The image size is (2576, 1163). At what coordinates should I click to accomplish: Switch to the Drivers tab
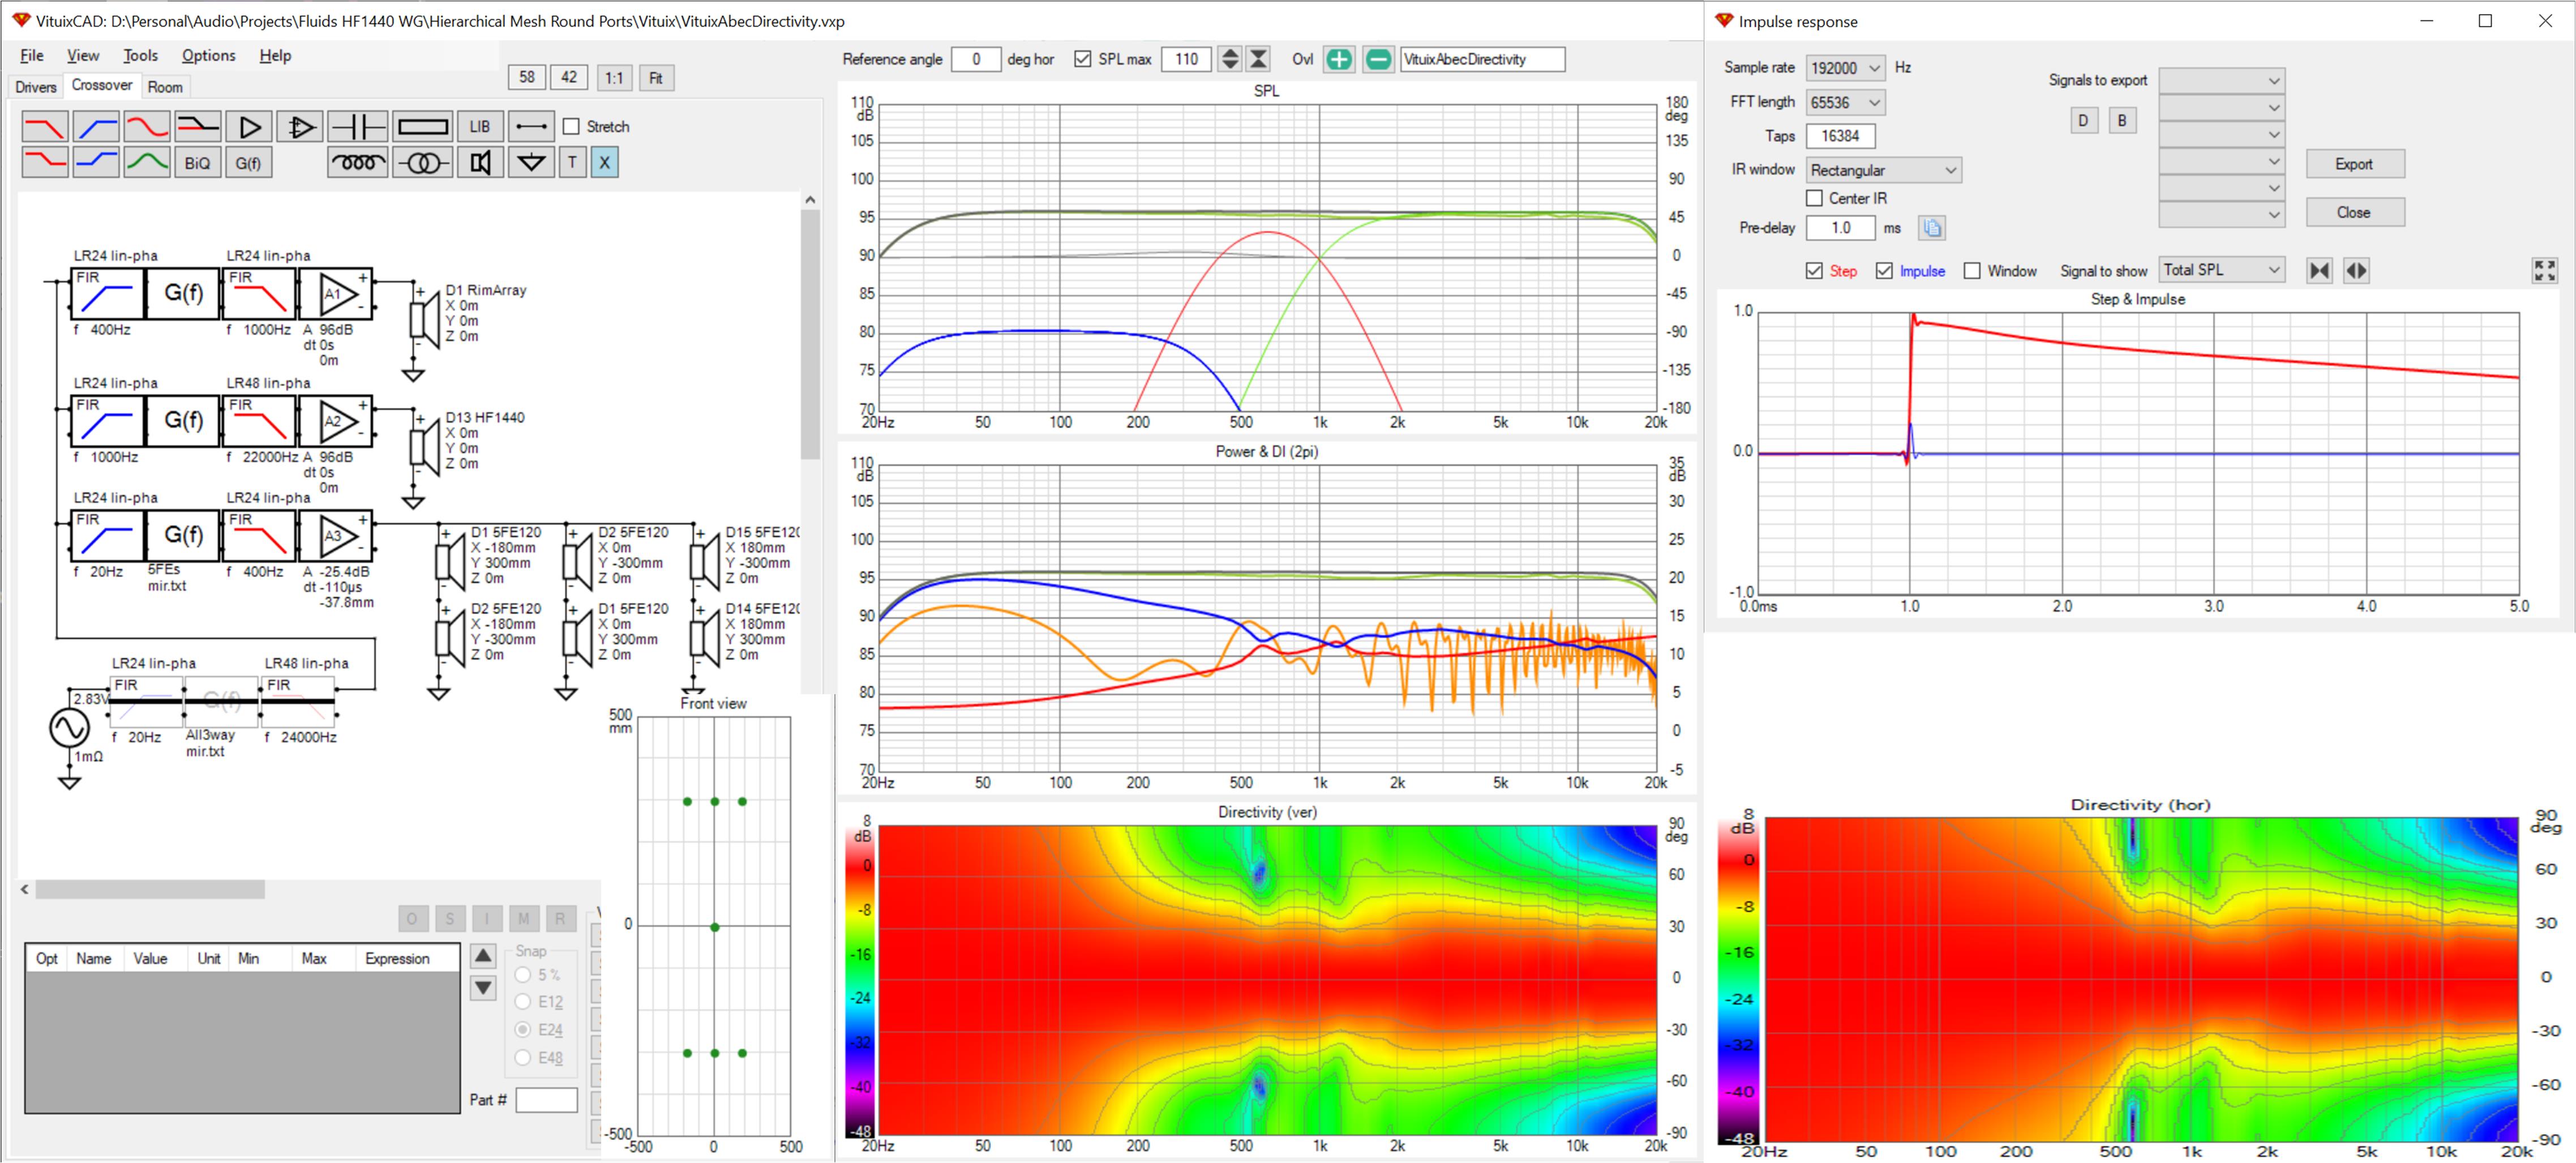coord(36,87)
